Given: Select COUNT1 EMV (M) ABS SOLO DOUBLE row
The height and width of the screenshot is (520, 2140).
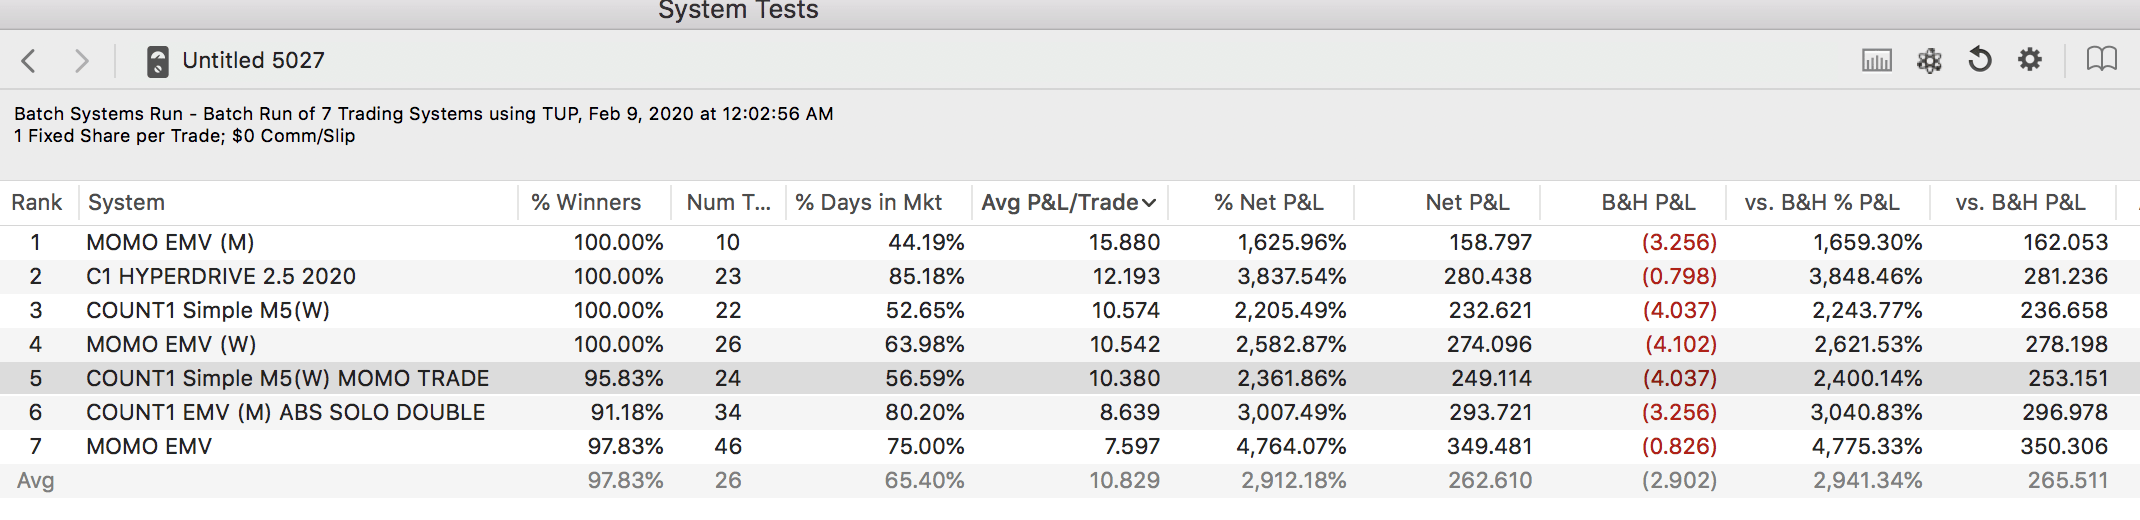Looking at the screenshot, I should click(x=285, y=413).
